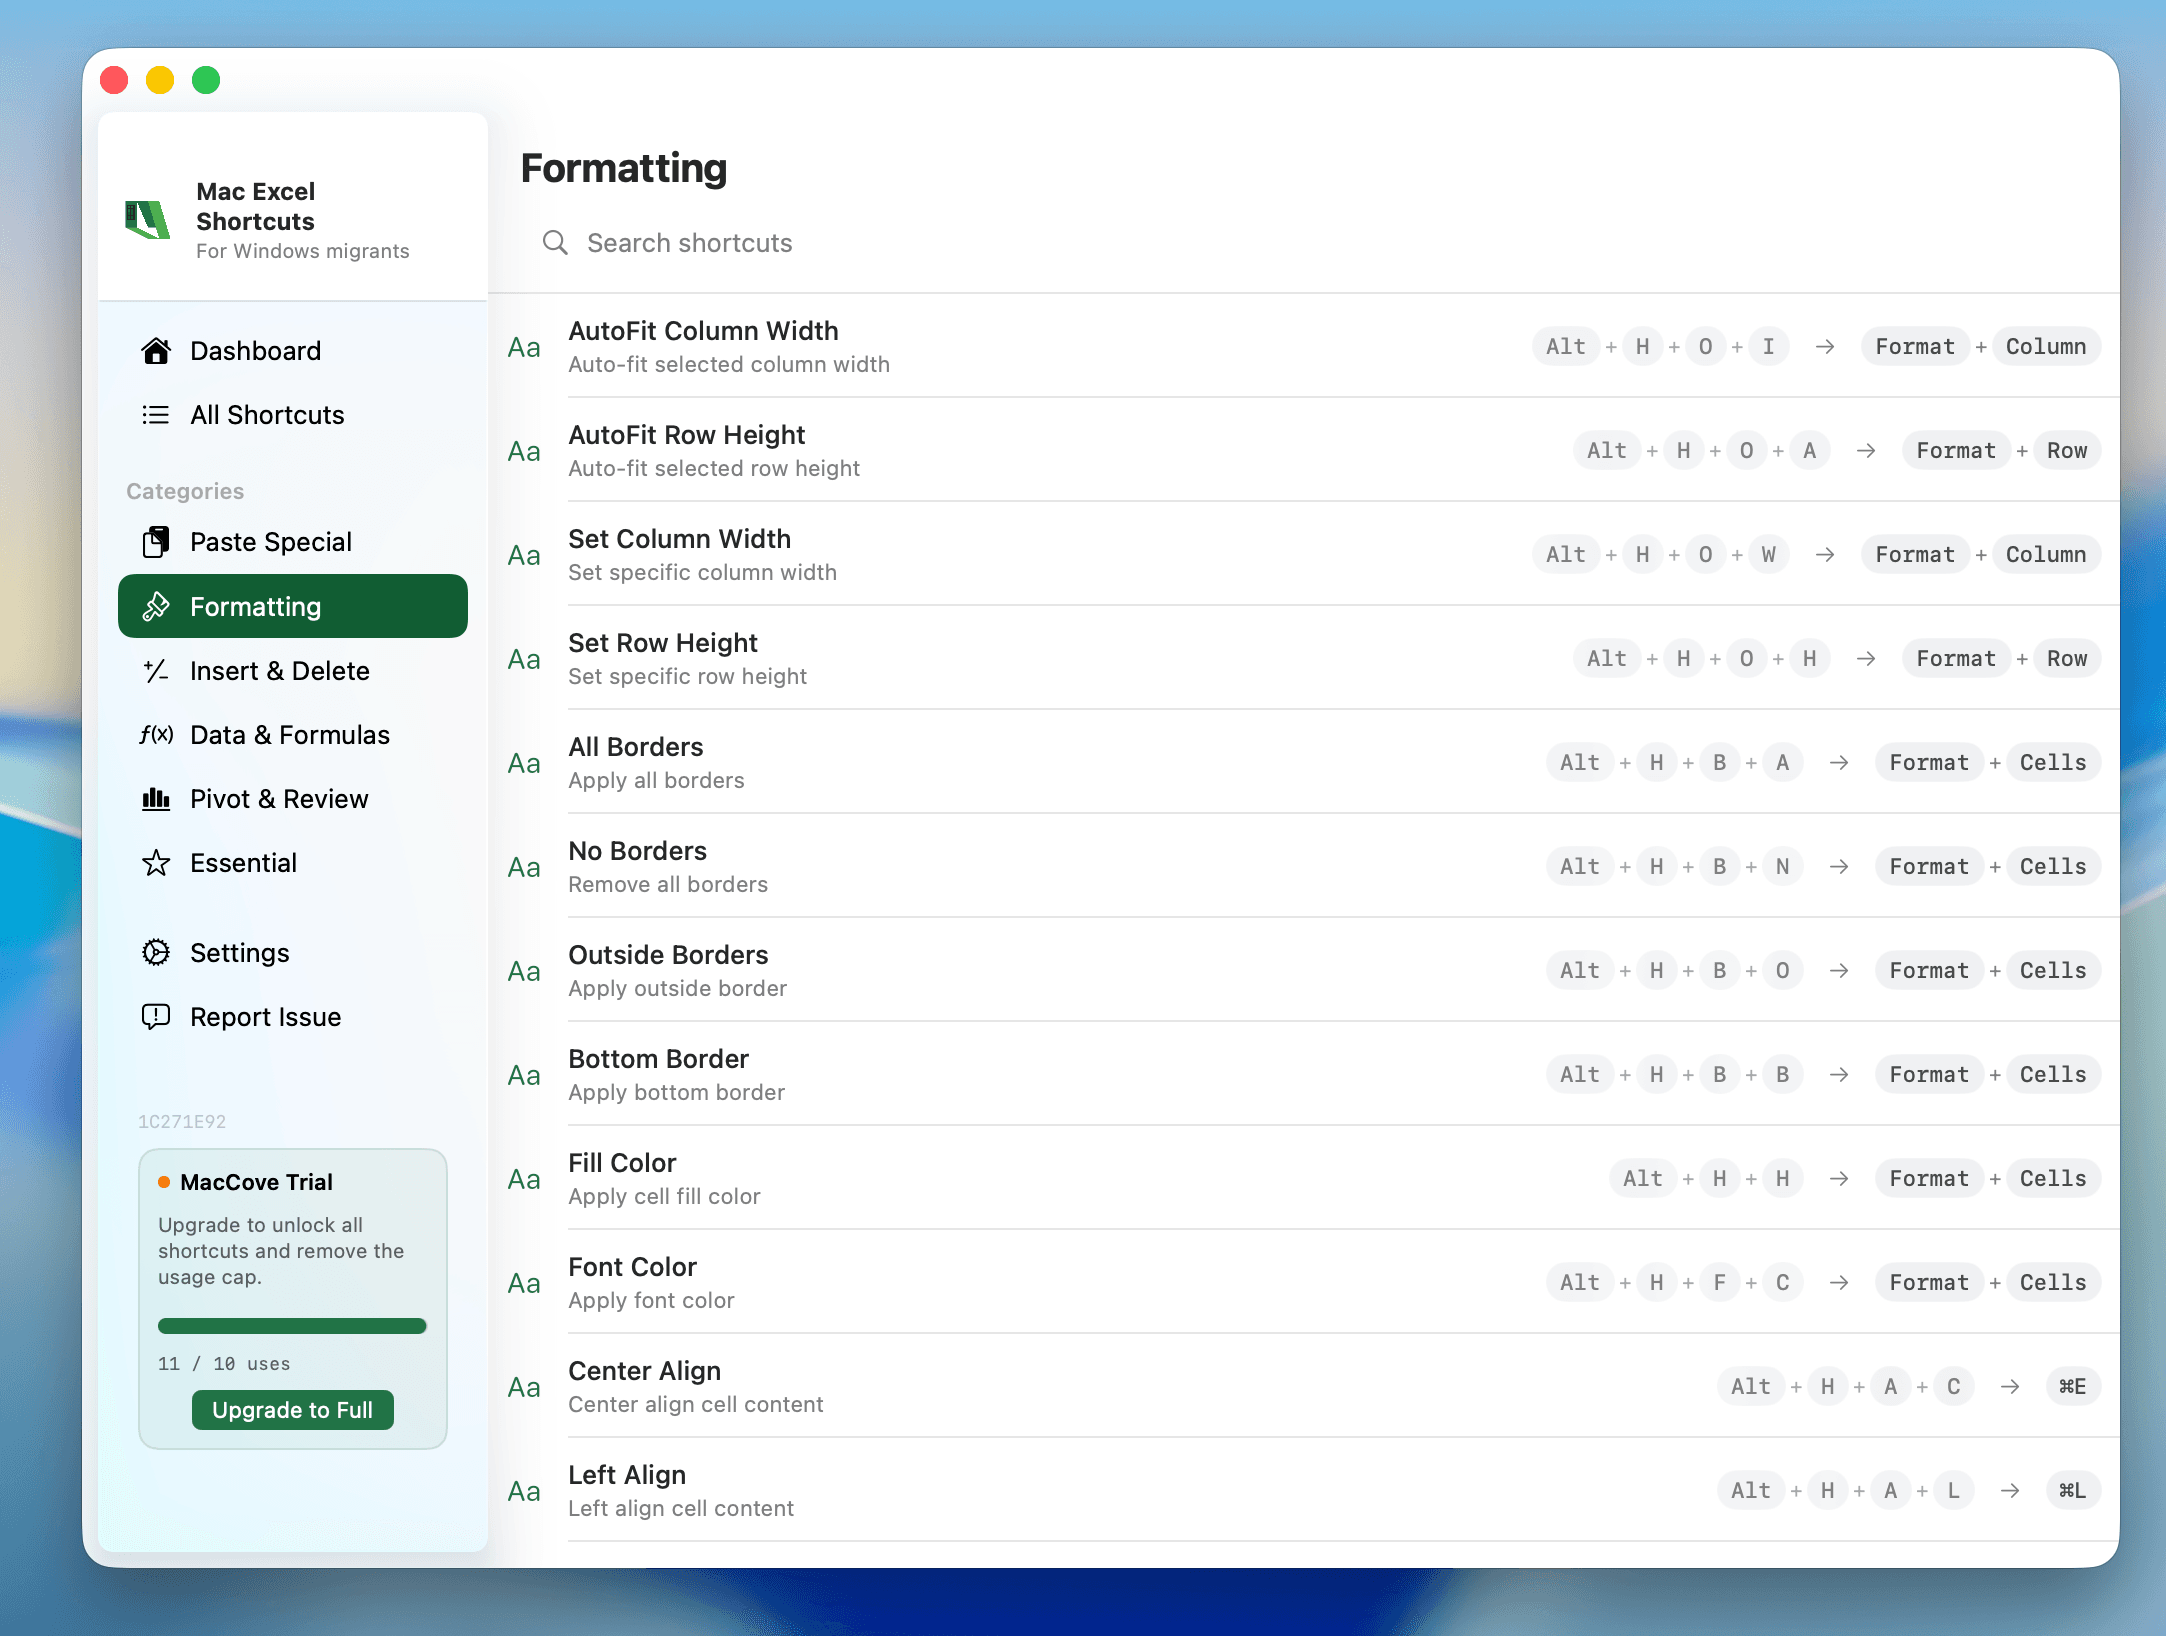Click the All Shortcuts list icon
The height and width of the screenshot is (1636, 2166).
(156, 415)
